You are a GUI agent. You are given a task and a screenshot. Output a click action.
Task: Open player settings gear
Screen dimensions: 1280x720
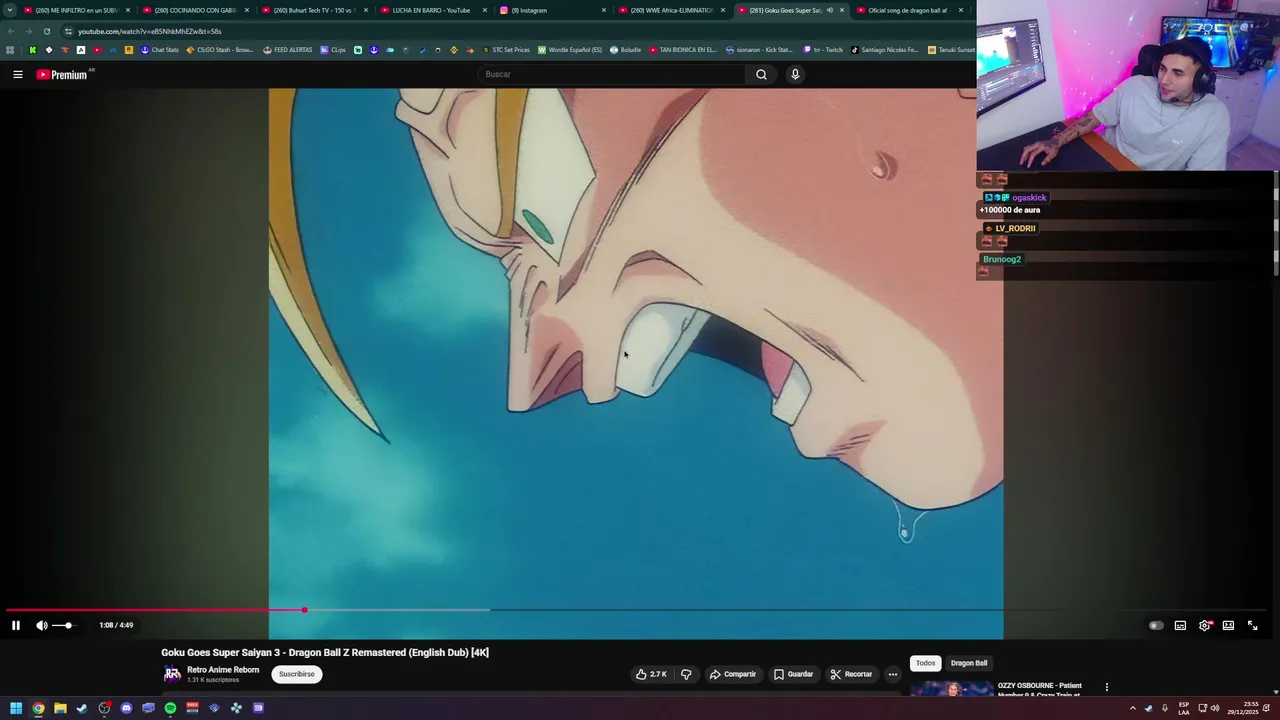[1205, 625]
